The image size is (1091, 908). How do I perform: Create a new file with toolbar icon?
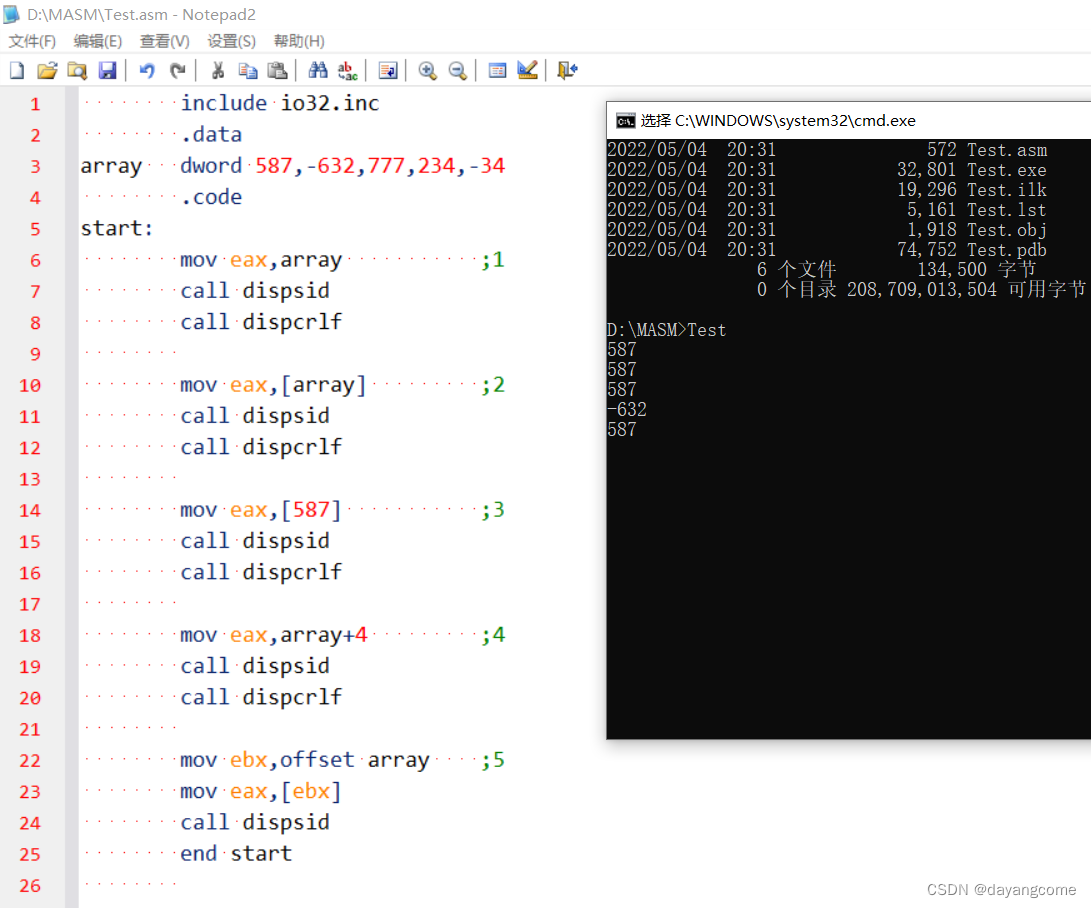pyautogui.click(x=17, y=70)
